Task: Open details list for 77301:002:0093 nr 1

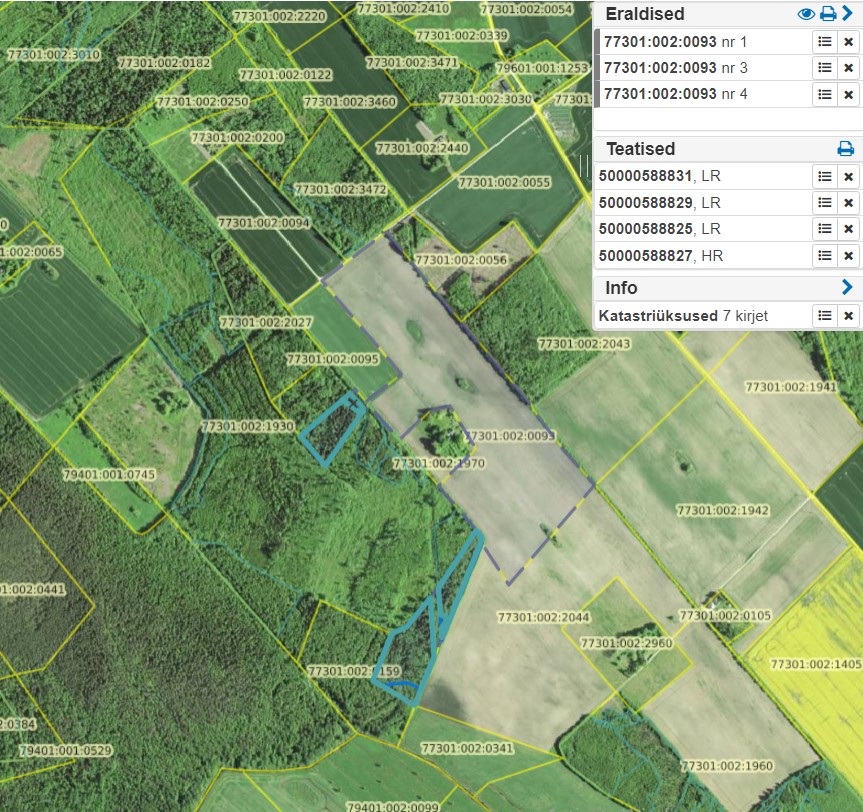Action: point(824,41)
